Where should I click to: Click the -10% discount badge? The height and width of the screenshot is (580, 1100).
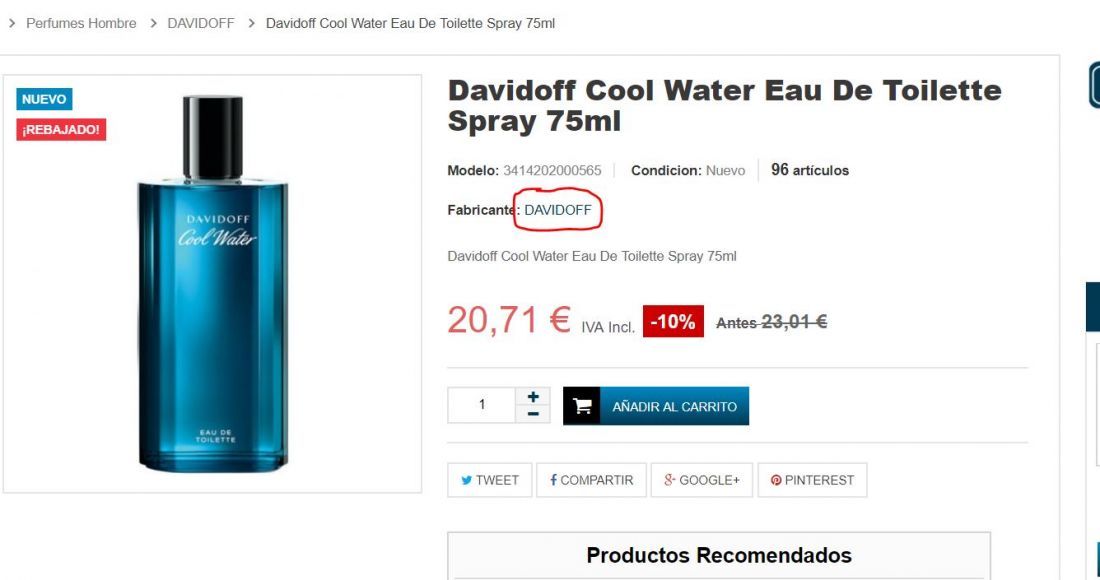pos(673,321)
